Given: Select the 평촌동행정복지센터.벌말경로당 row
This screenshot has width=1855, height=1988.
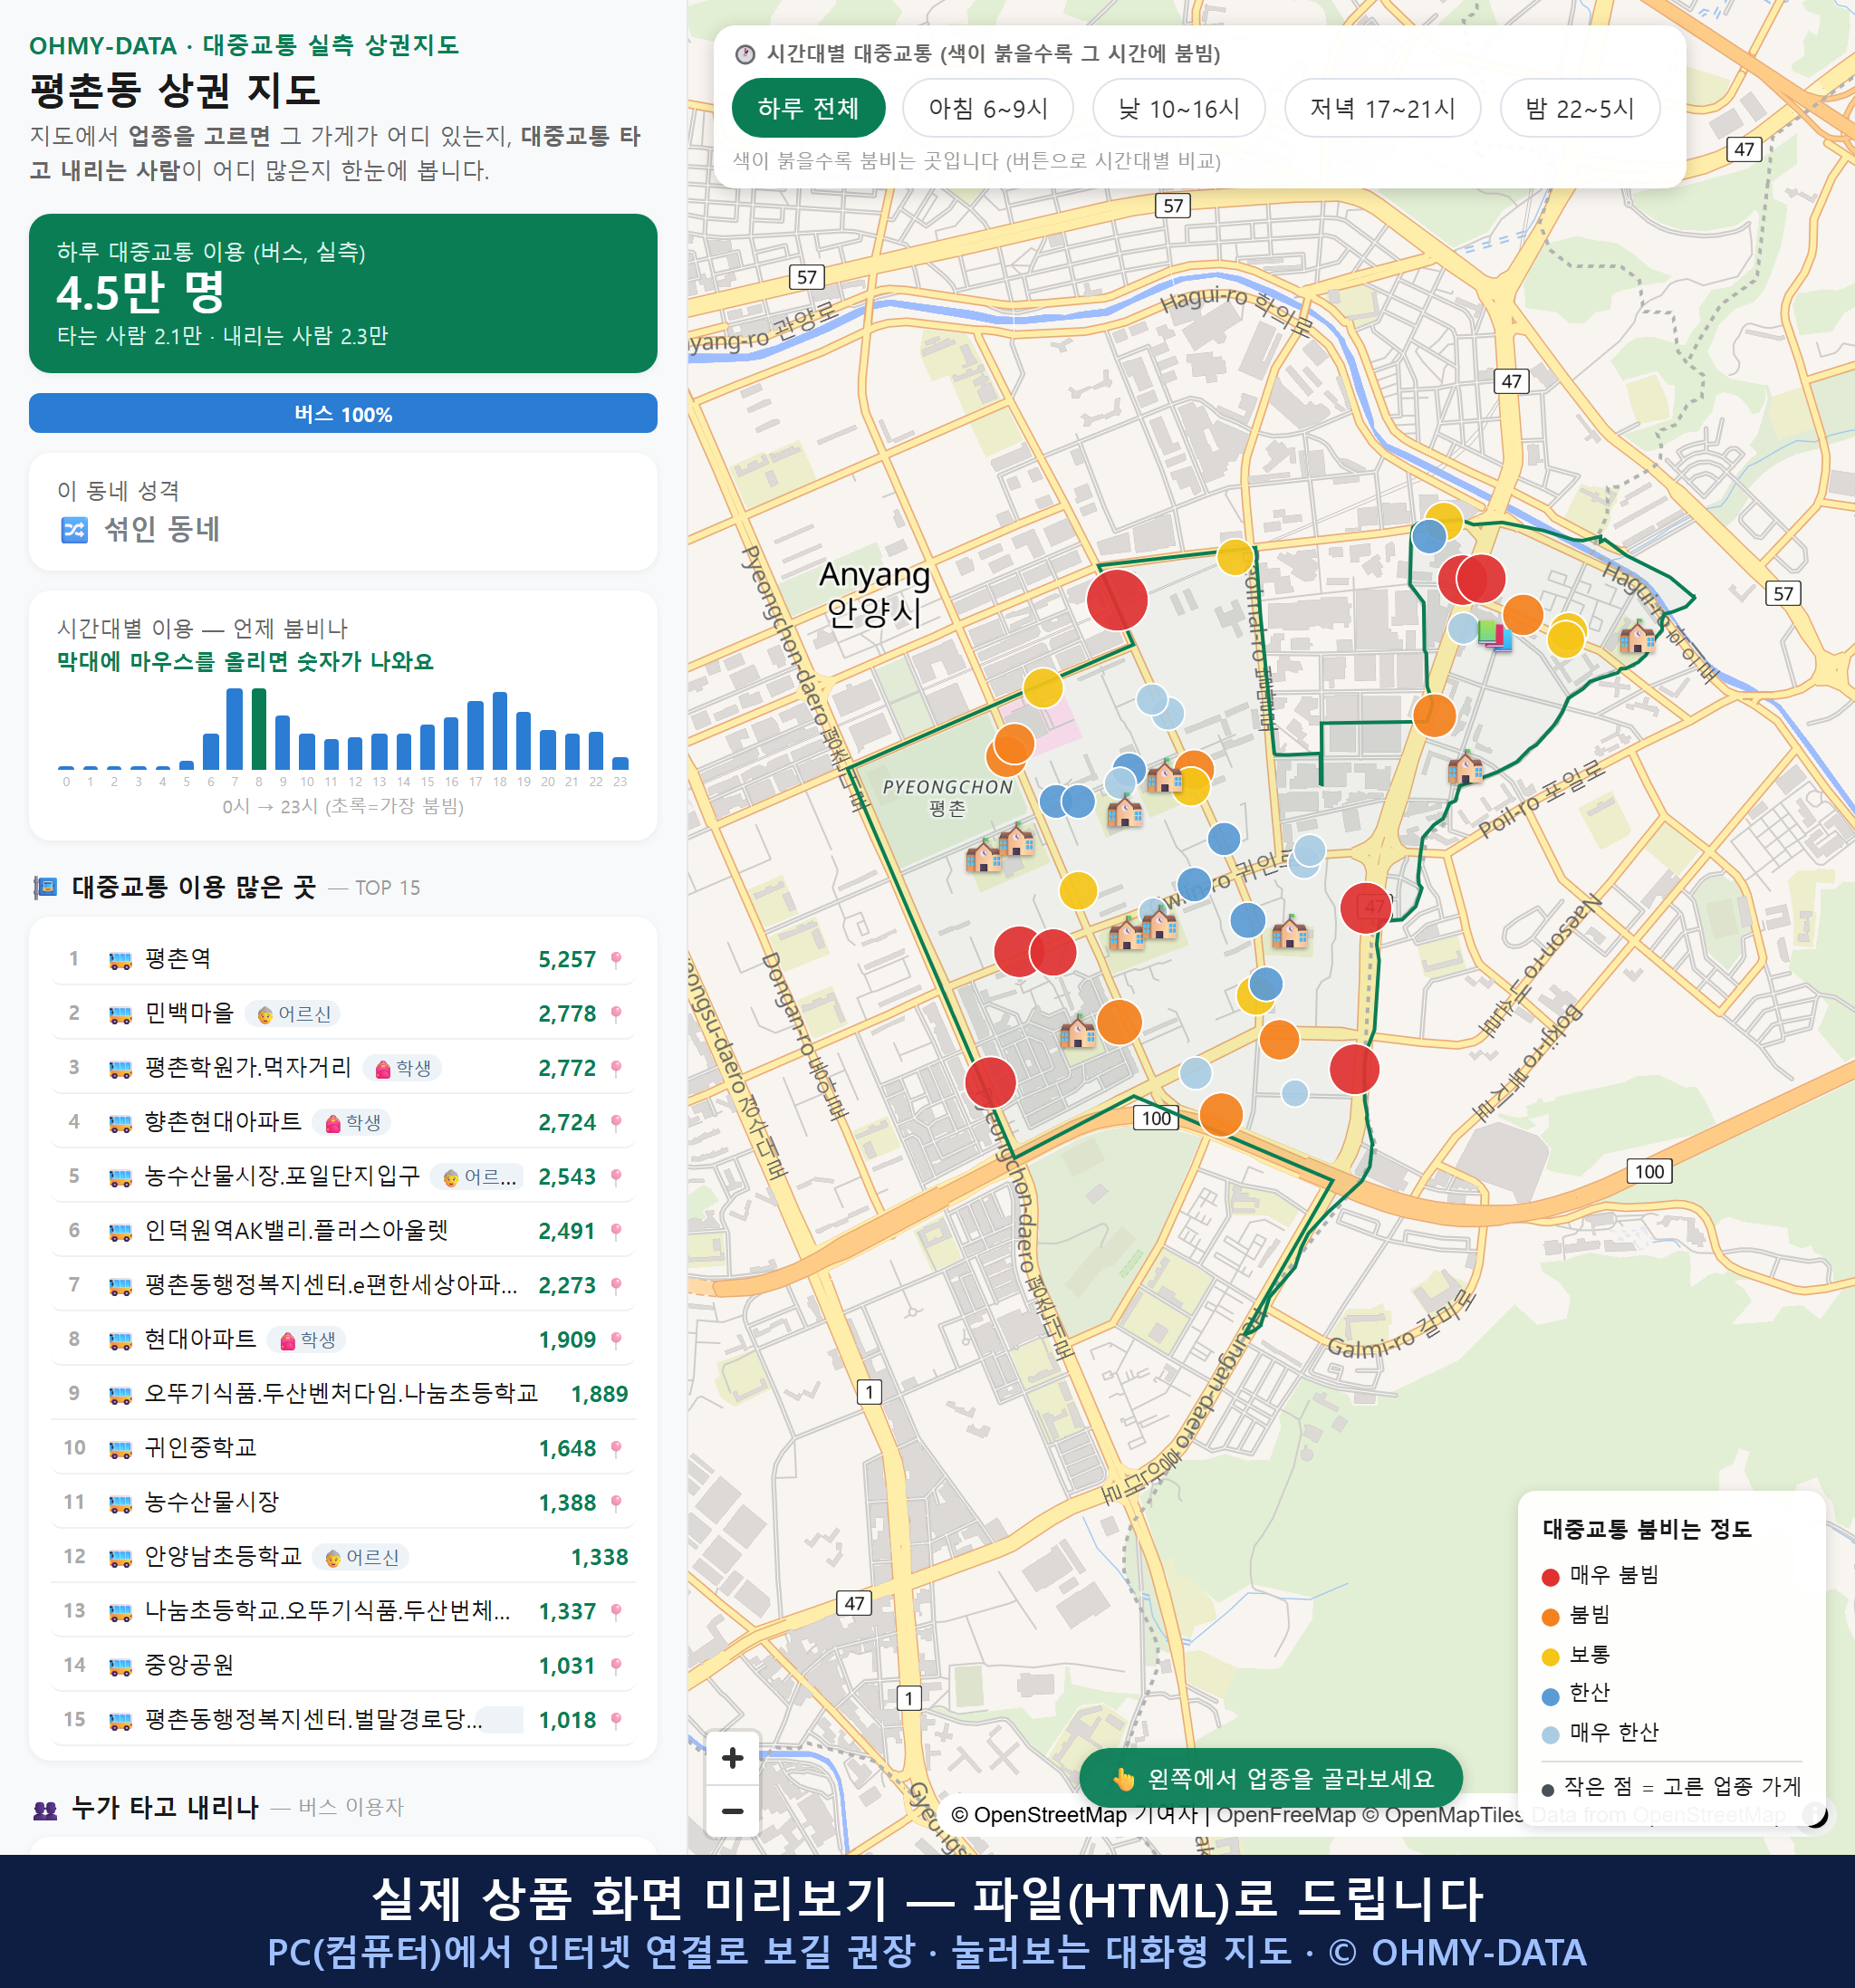Looking at the screenshot, I should click(x=343, y=1720).
